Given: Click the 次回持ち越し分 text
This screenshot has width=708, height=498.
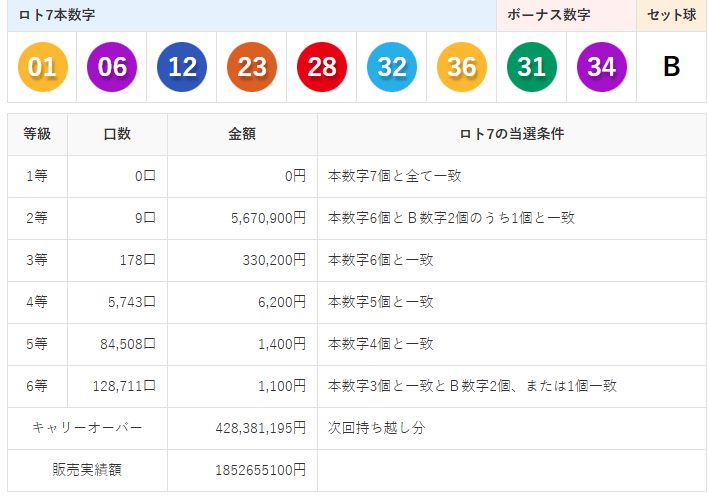Looking at the screenshot, I should point(377,428).
